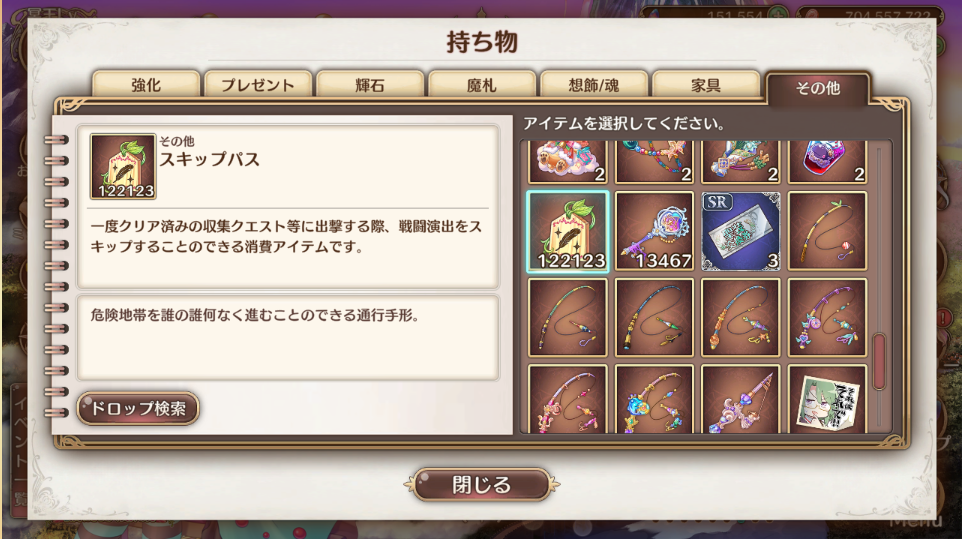
Task: Select the green-haired character photo item
Action: click(x=828, y=399)
